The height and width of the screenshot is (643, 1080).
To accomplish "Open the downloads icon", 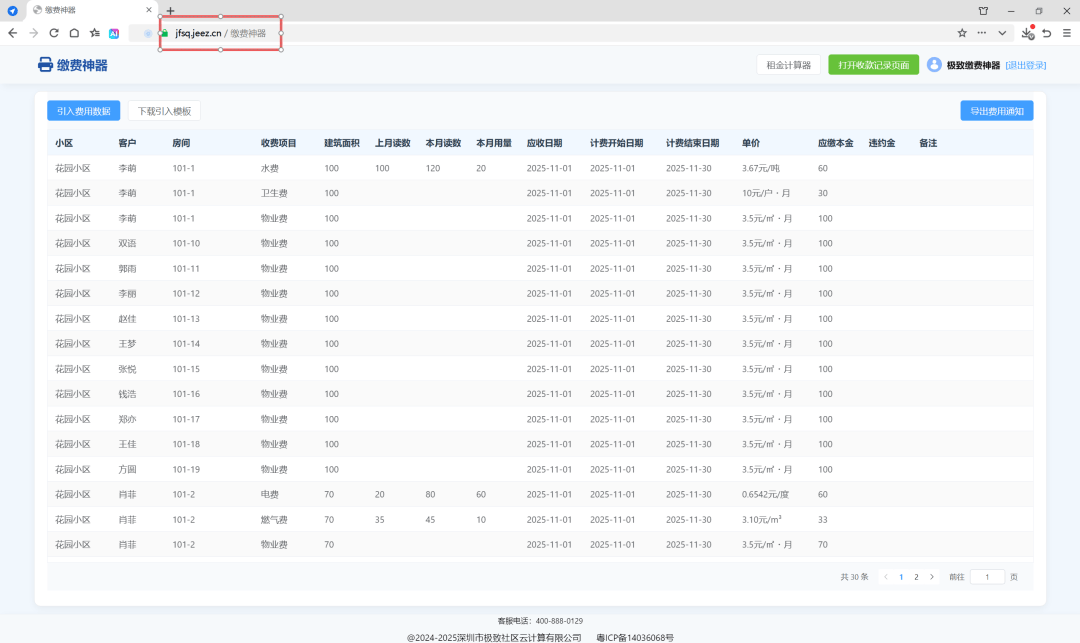I will (1027, 33).
